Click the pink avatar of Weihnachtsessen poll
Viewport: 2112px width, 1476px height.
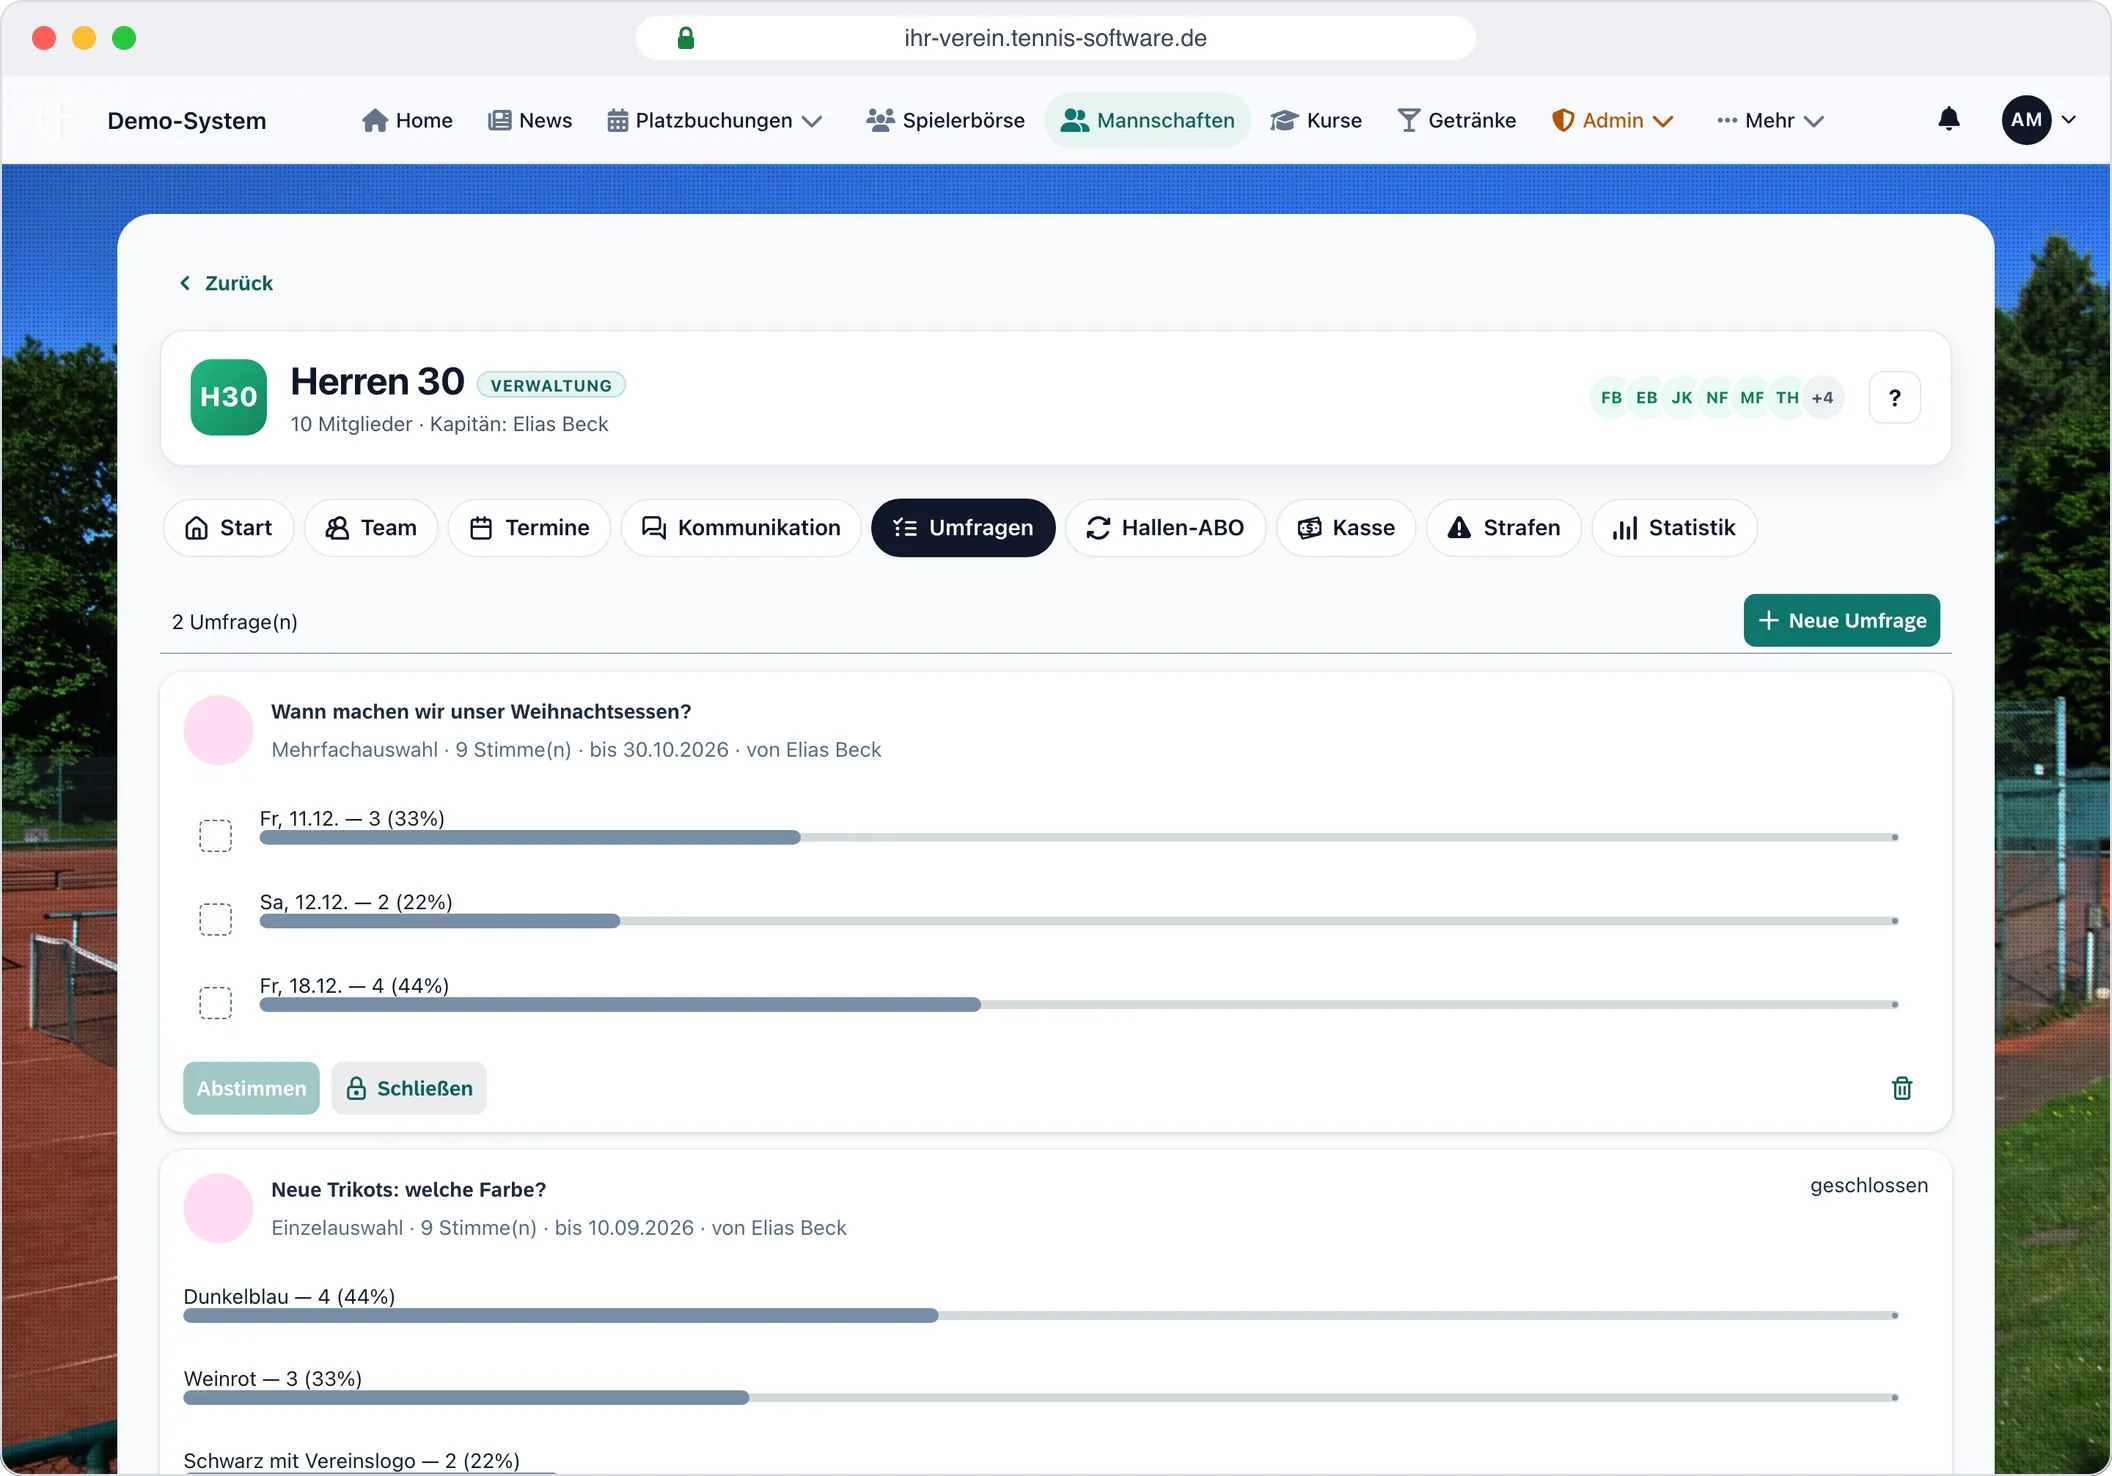218,730
